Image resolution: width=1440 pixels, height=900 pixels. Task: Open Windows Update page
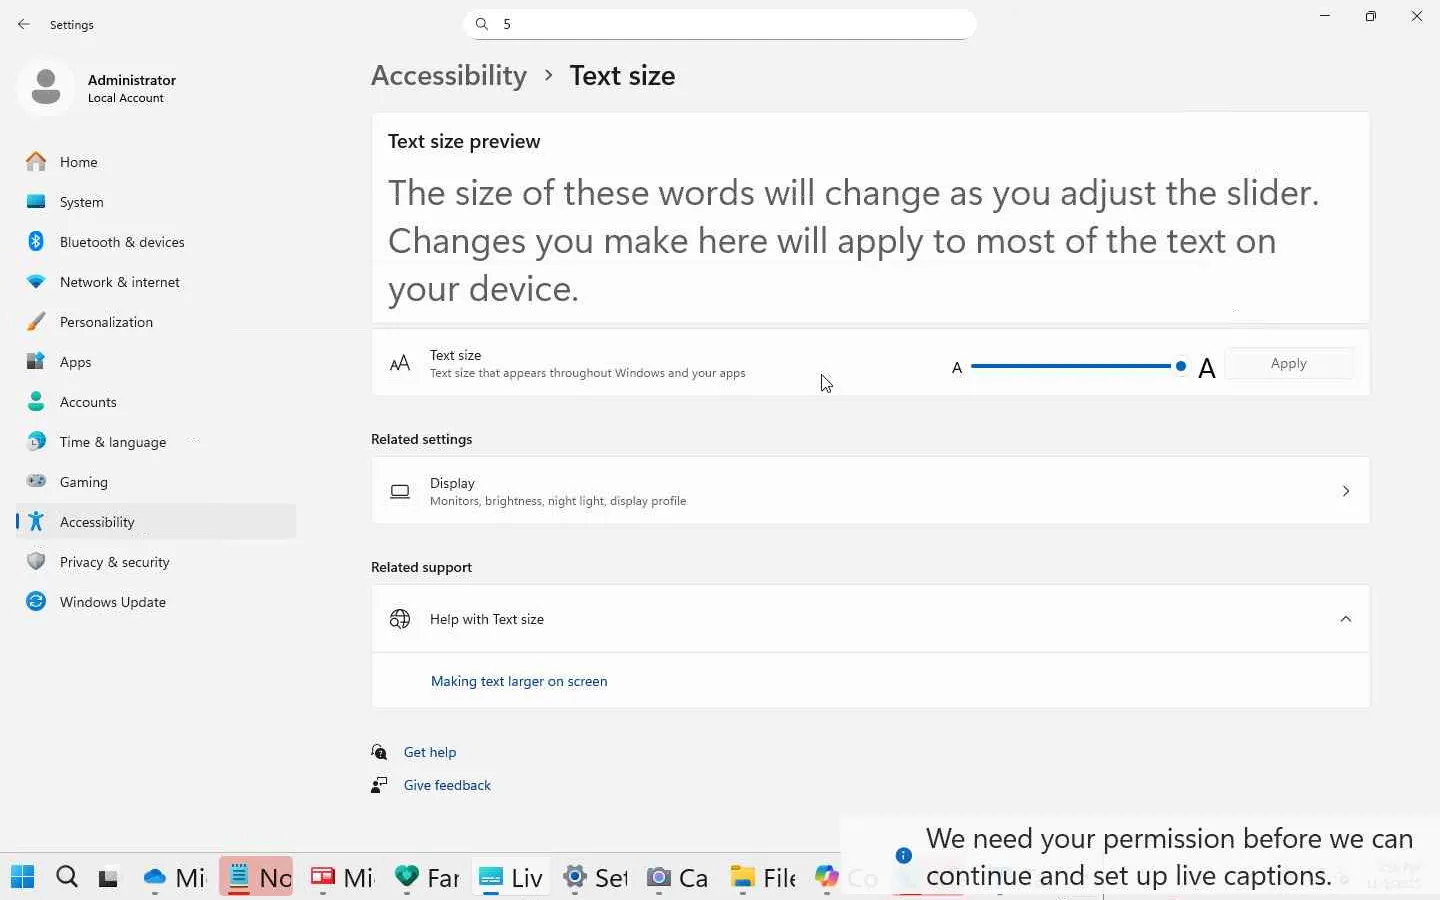pos(112,602)
